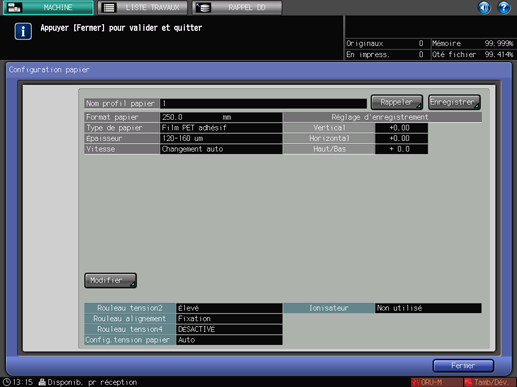Select Rouleau tension4 value DESACTIVE
Viewport: 517px width, 387px height.
[229, 329]
